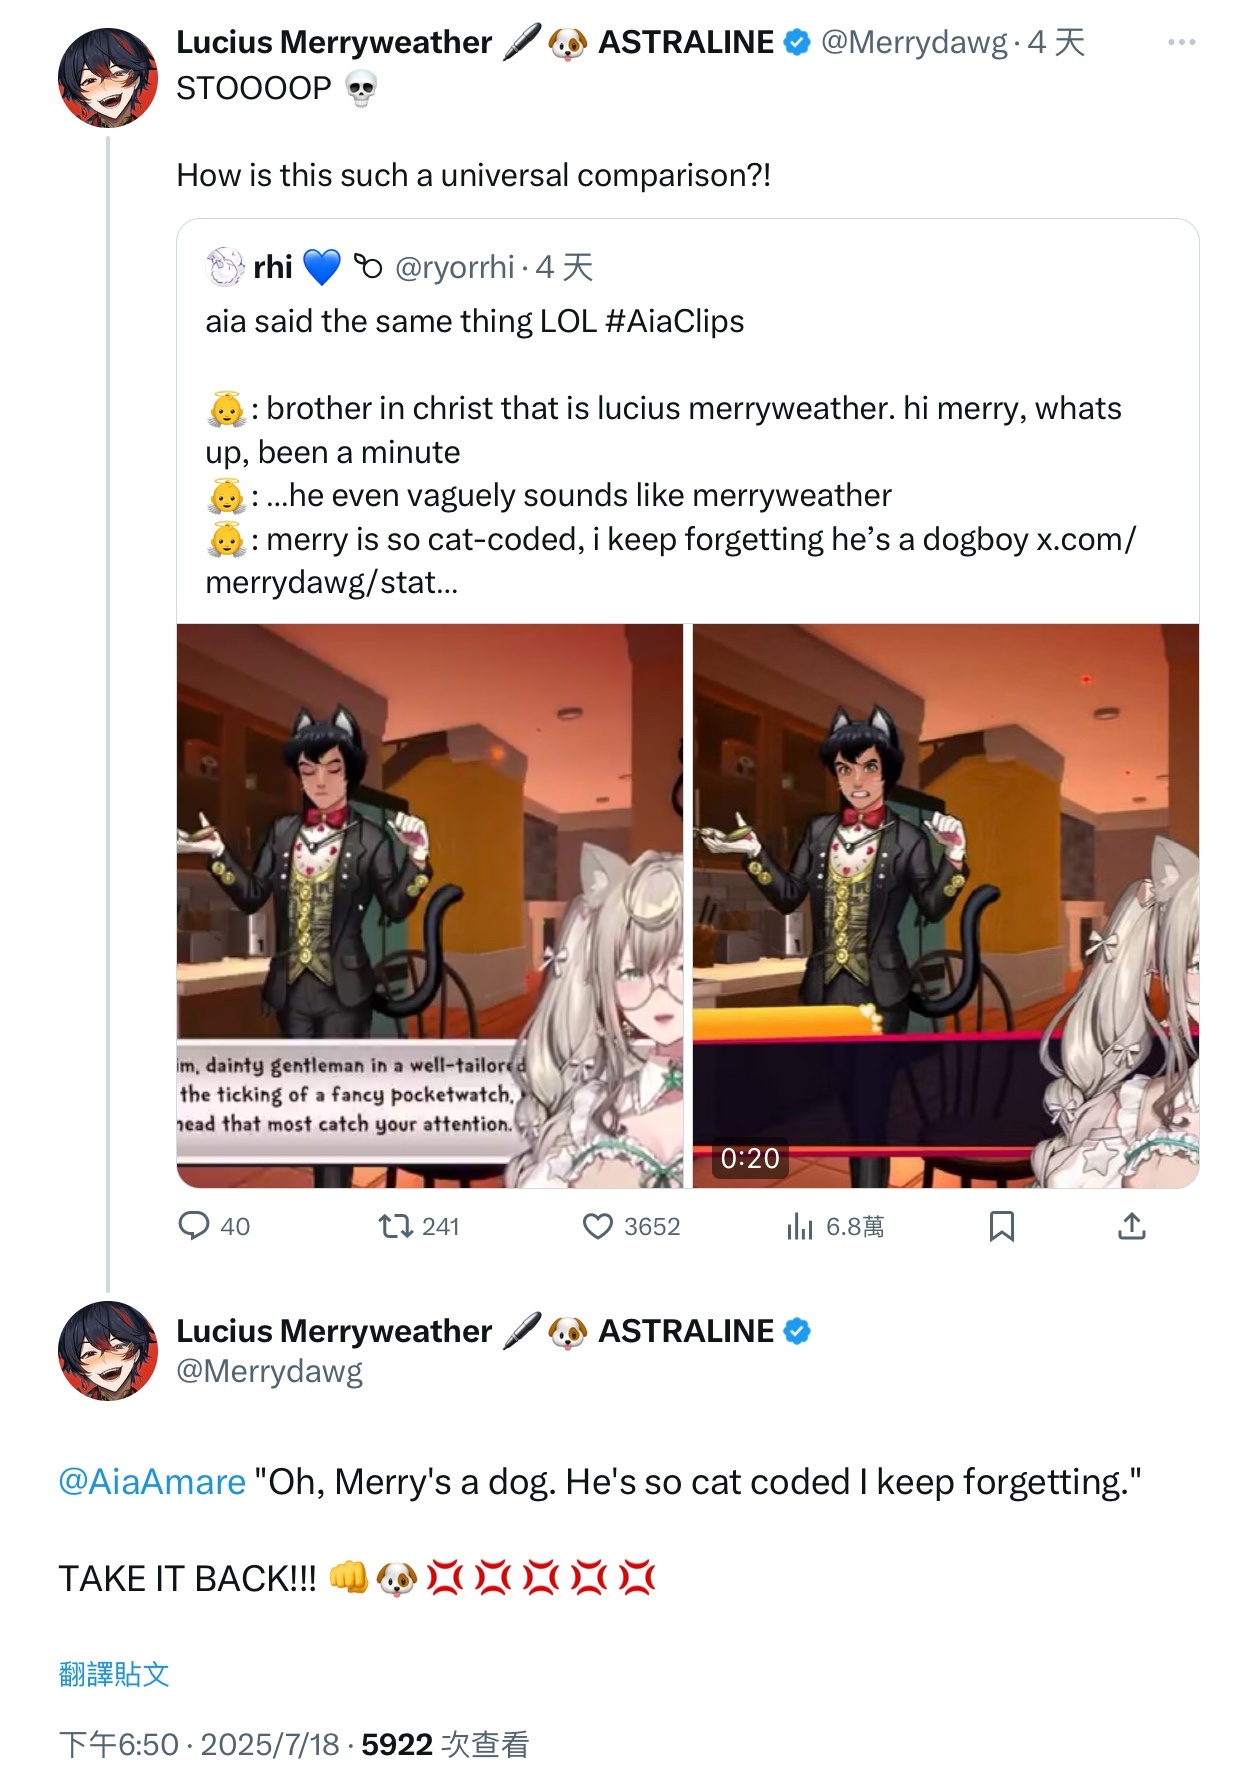Open view analytics bar chart icon
1247x1777 pixels.
pyautogui.click(x=800, y=1226)
